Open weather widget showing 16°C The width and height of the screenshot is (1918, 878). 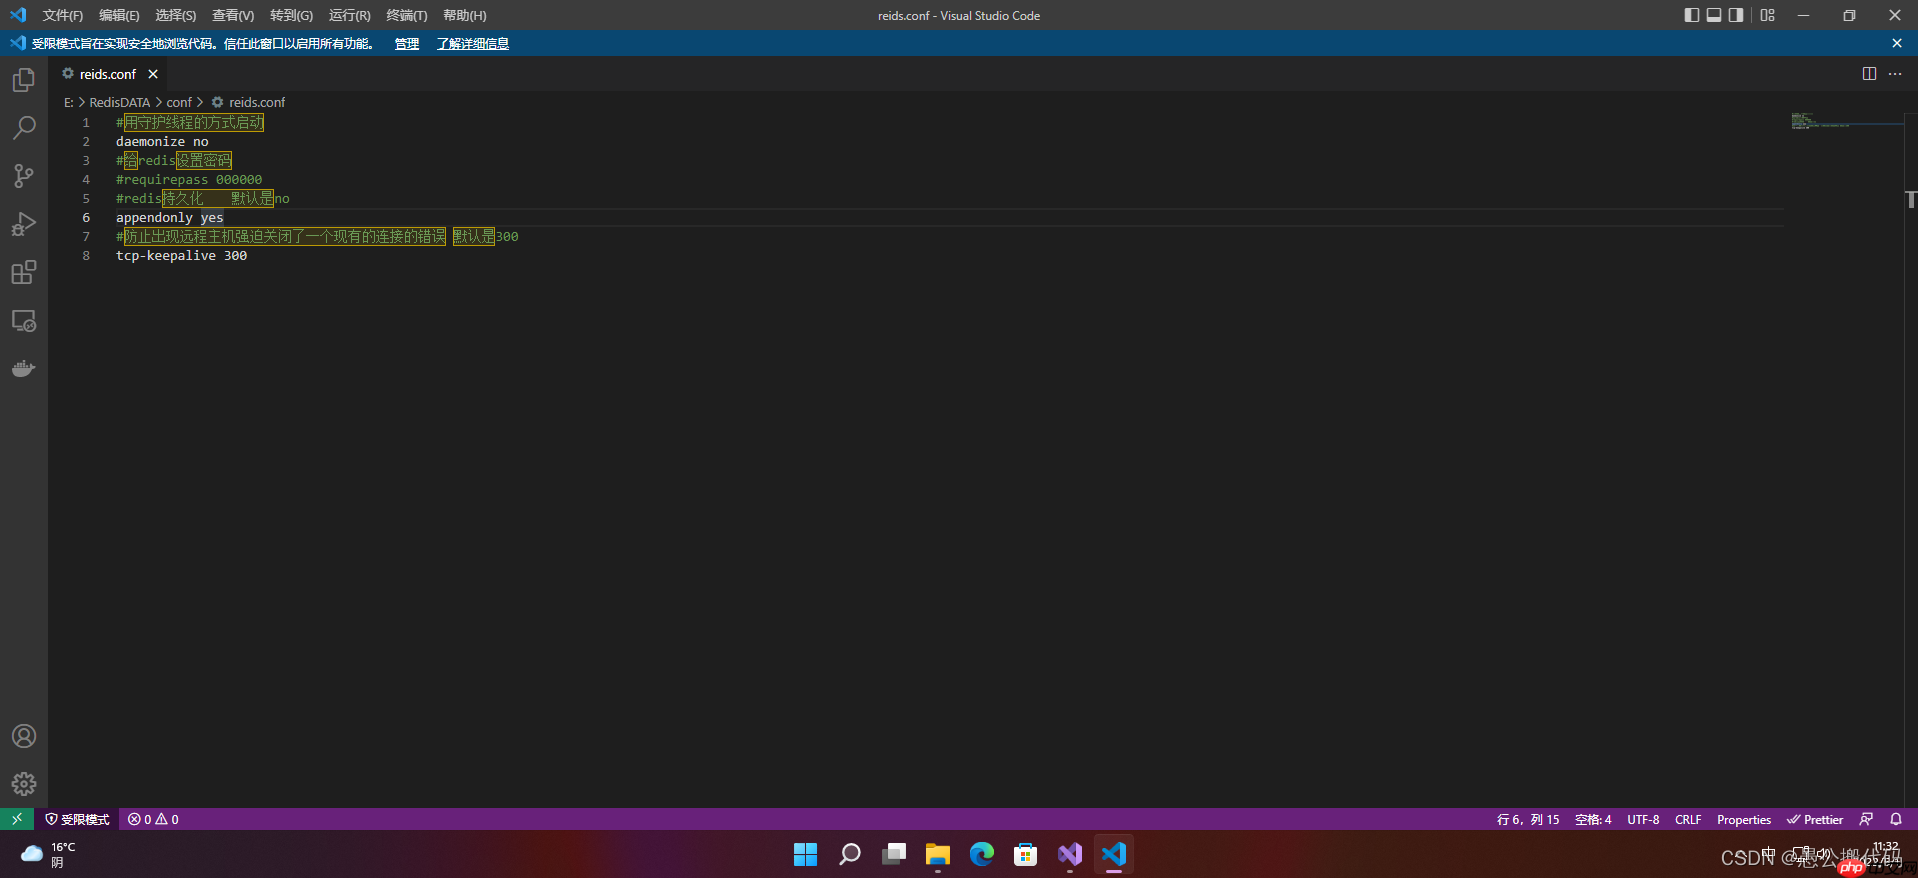(x=48, y=854)
